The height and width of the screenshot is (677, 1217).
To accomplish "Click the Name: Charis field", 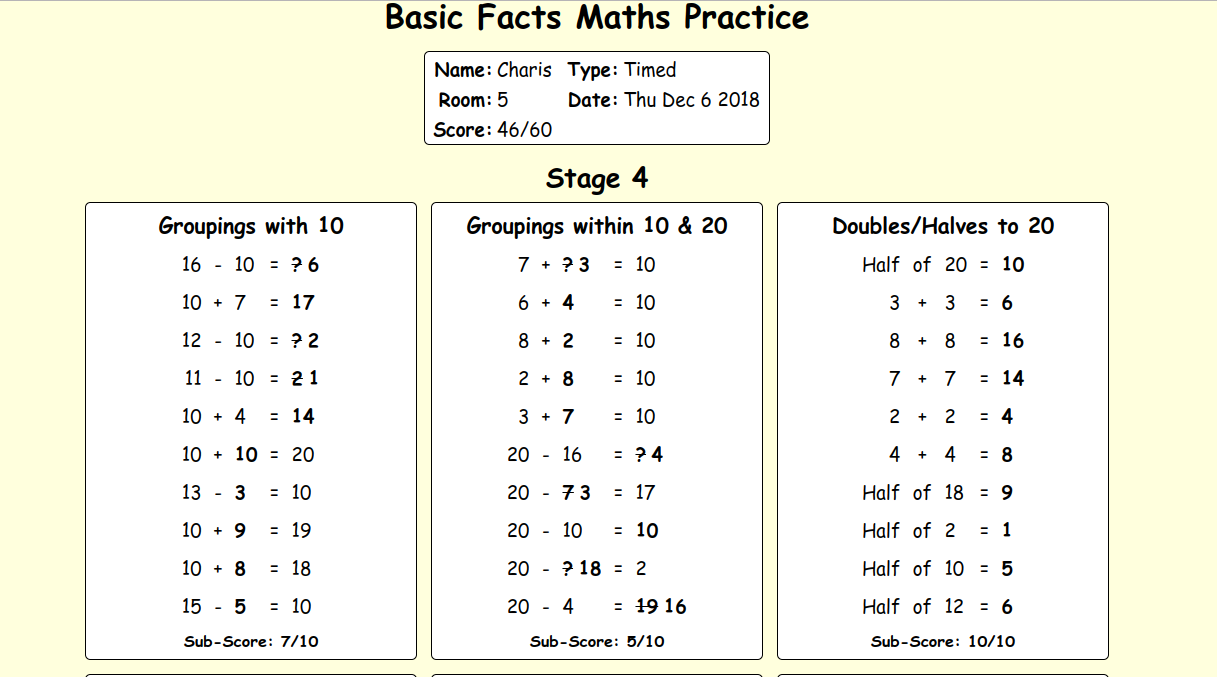I will pyautogui.click(x=493, y=70).
